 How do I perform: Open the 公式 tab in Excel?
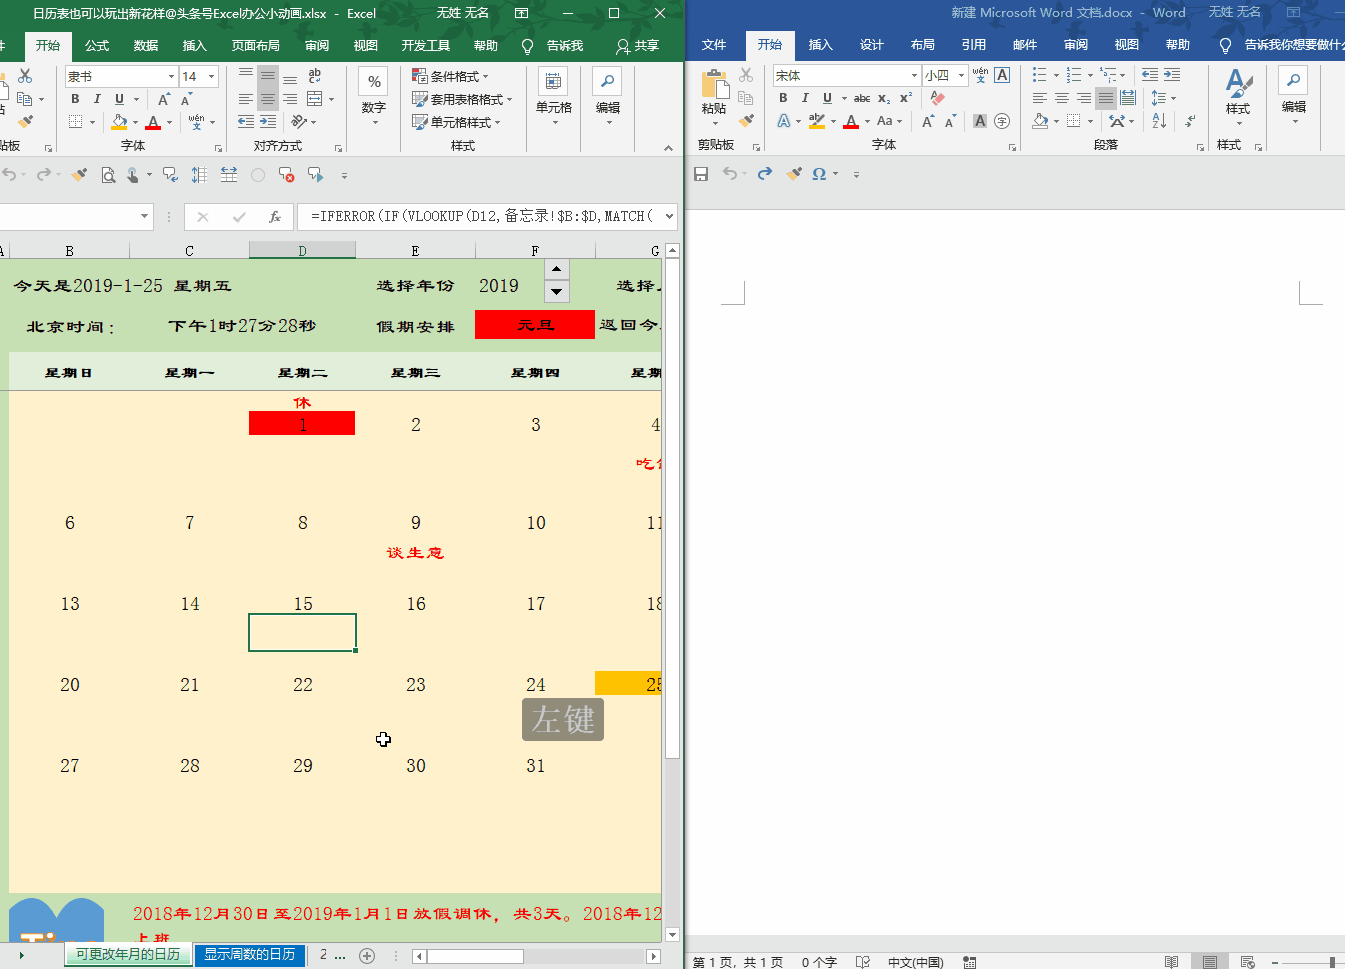pyautogui.click(x=97, y=46)
